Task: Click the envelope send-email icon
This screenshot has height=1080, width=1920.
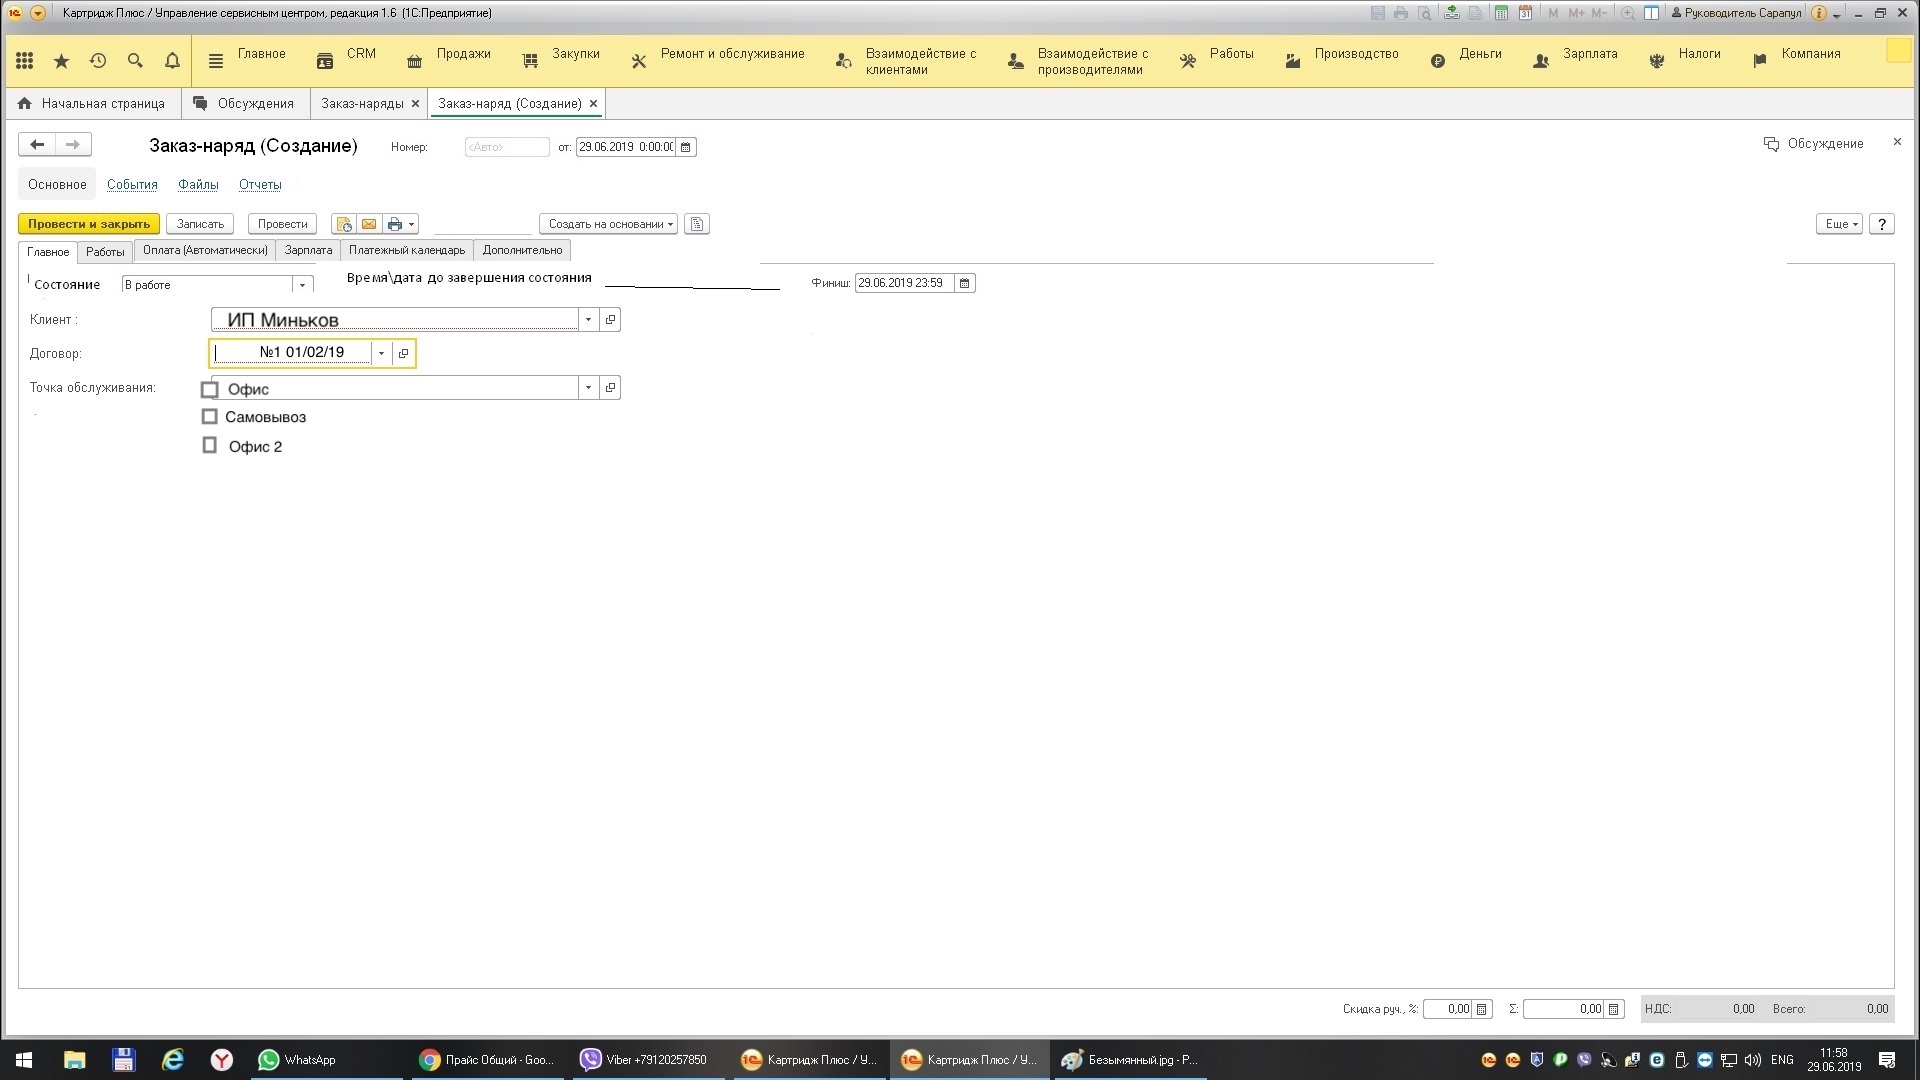Action: (x=369, y=224)
